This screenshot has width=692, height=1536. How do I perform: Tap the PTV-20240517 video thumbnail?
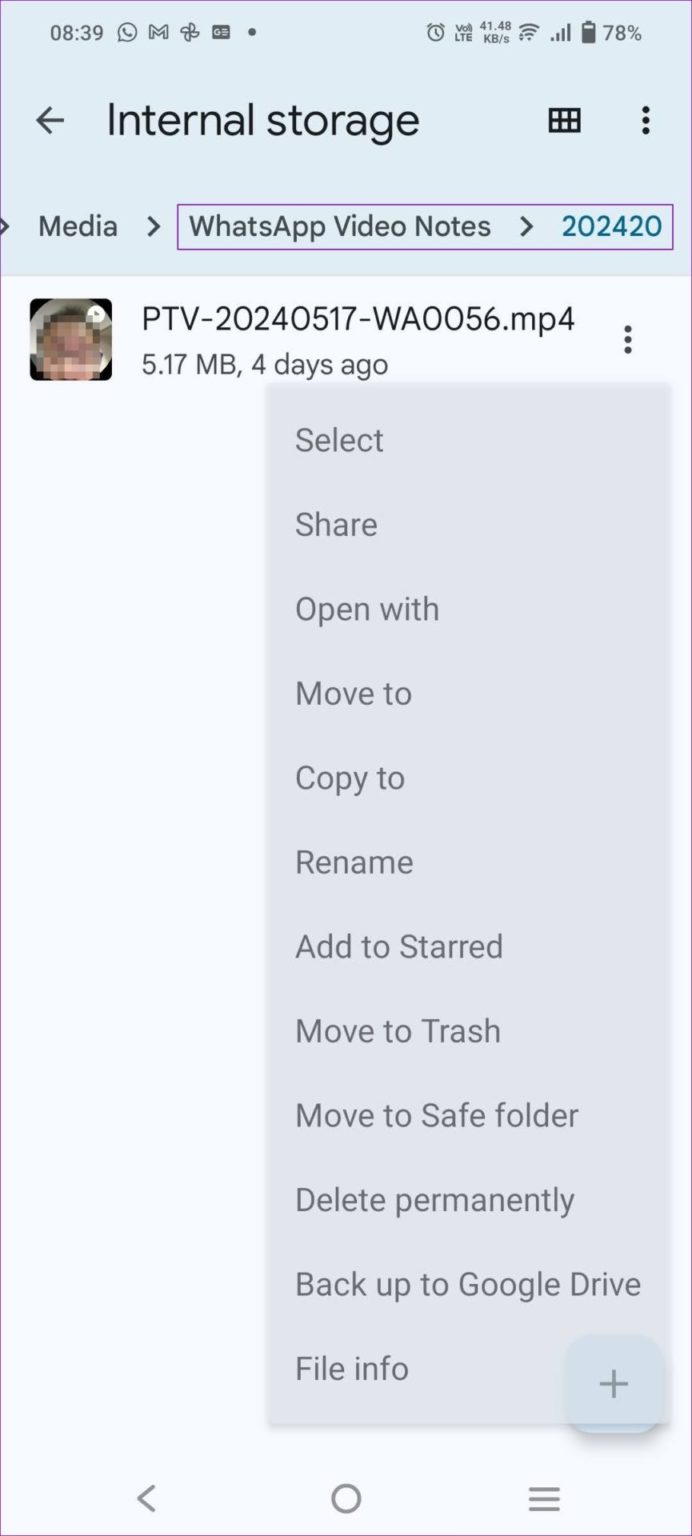coord(70,339)
